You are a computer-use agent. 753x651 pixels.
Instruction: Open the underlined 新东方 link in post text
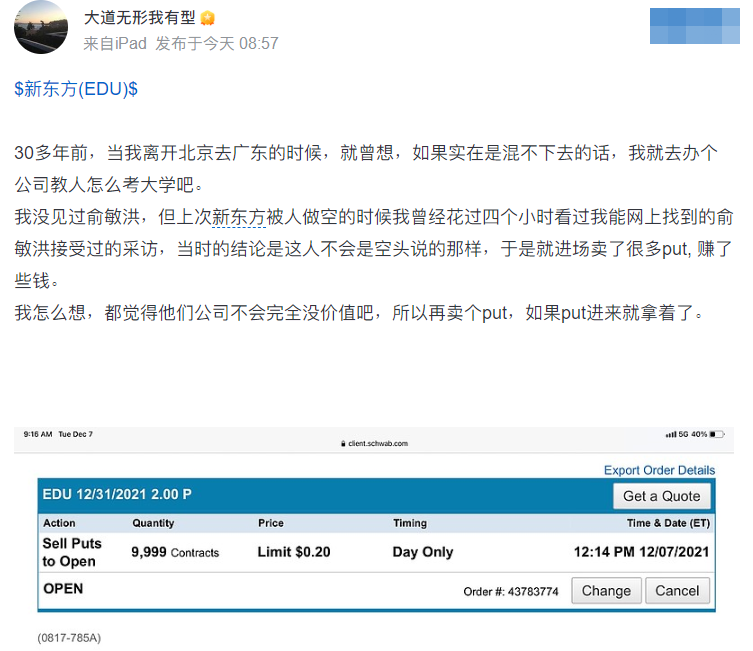coord(239,217)
